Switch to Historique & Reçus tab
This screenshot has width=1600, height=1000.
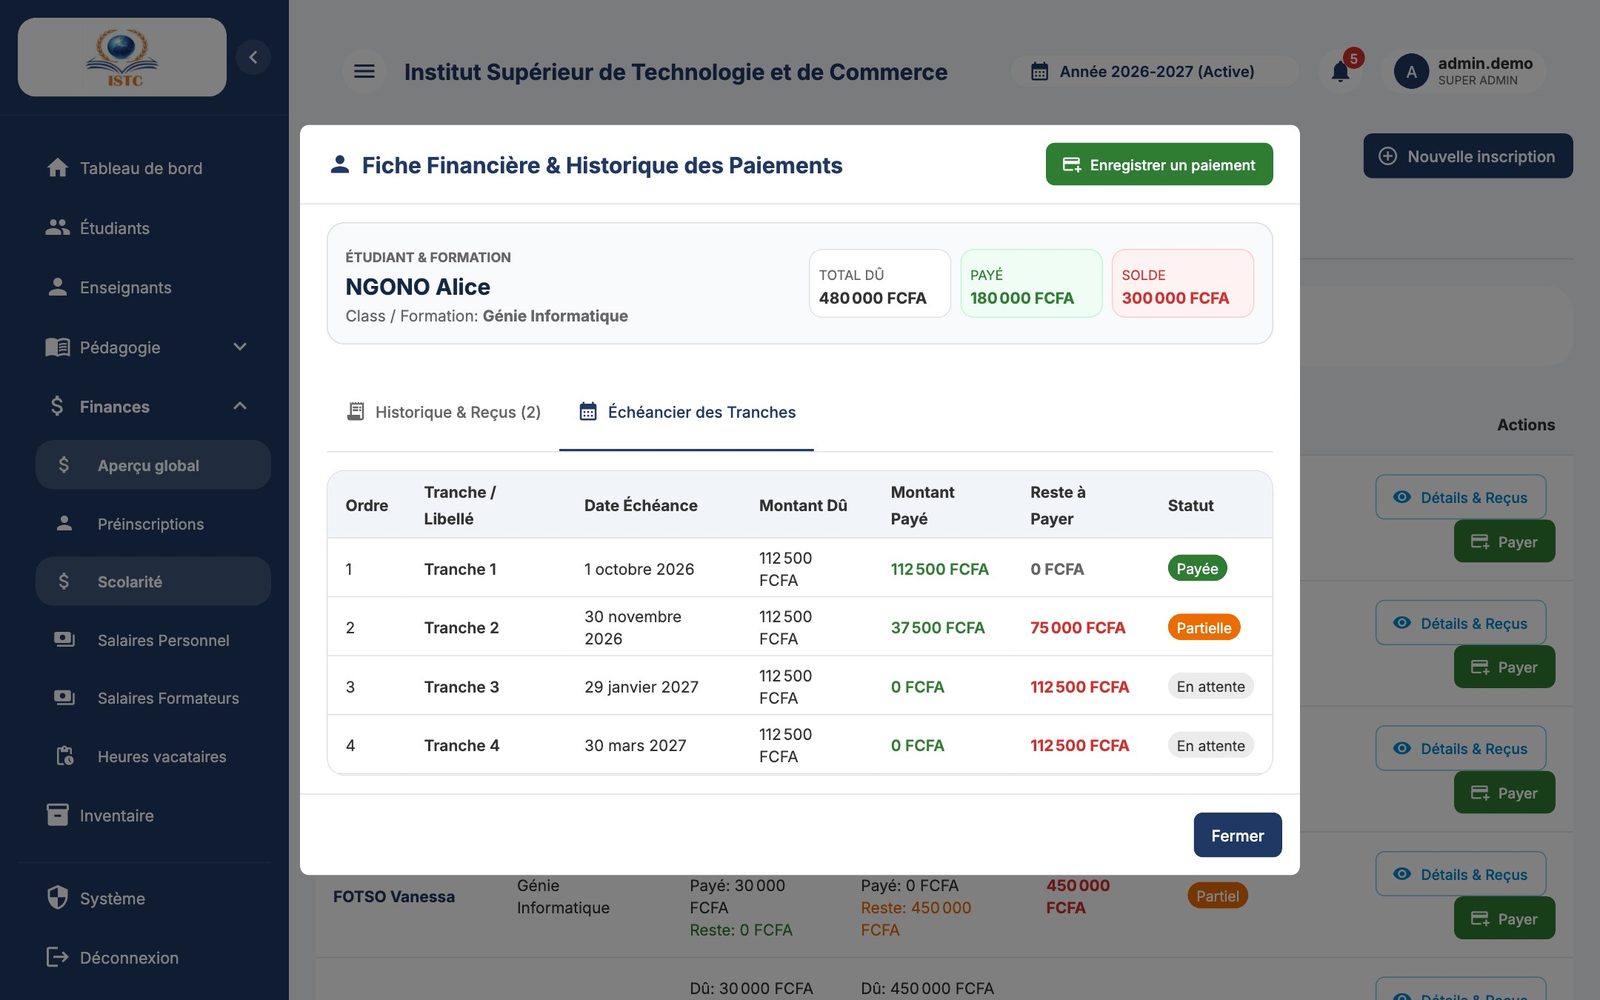[443, 412]
